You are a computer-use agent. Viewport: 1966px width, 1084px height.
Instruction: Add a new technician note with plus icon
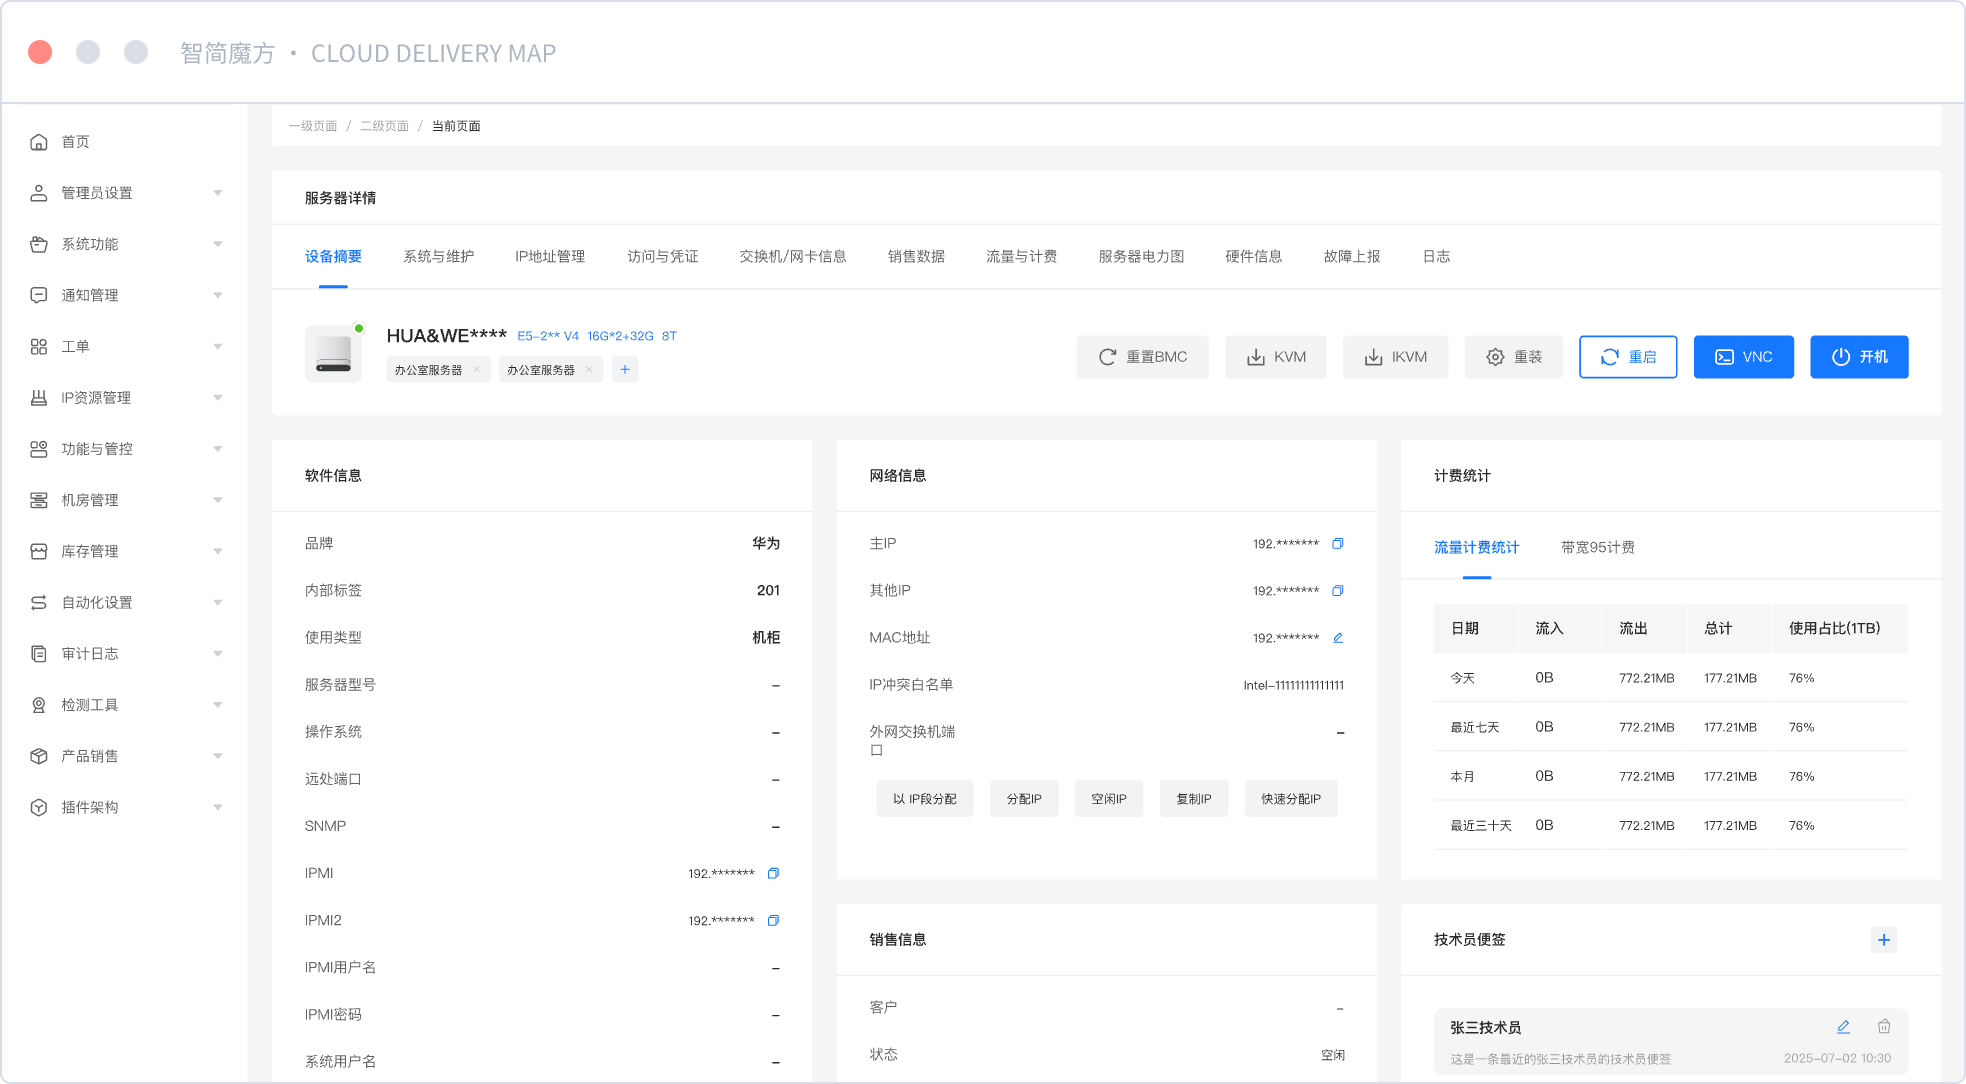pos(1884,940)
